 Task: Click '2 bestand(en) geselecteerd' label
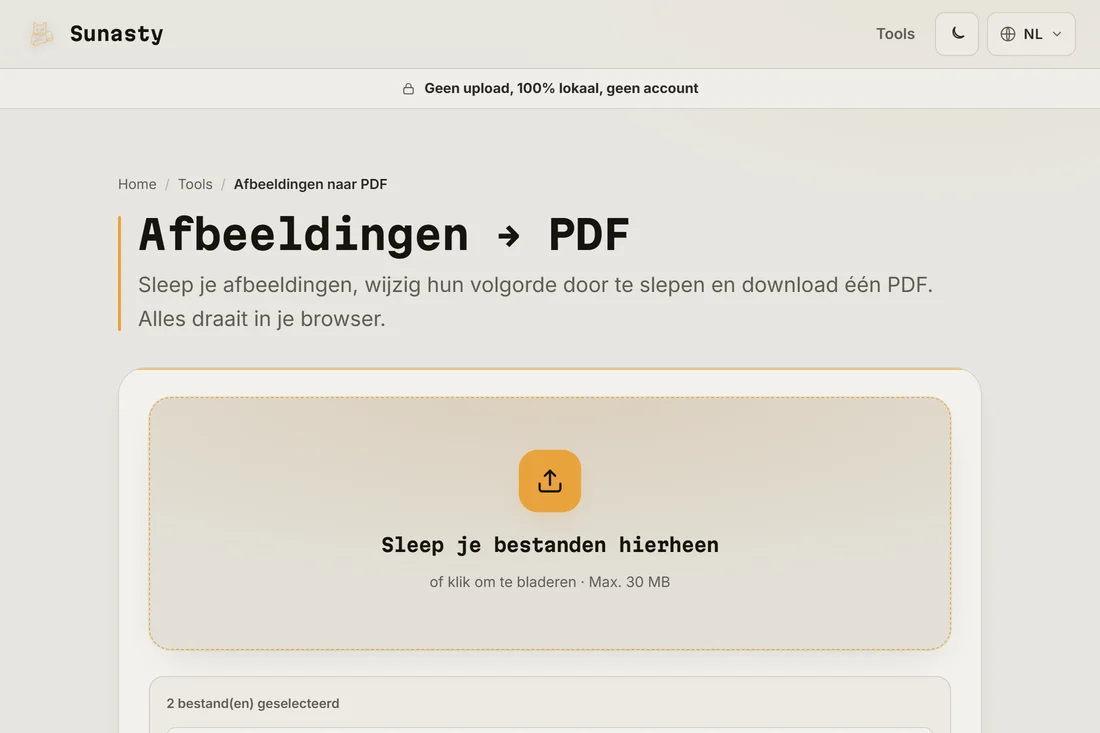coord(253,704)
